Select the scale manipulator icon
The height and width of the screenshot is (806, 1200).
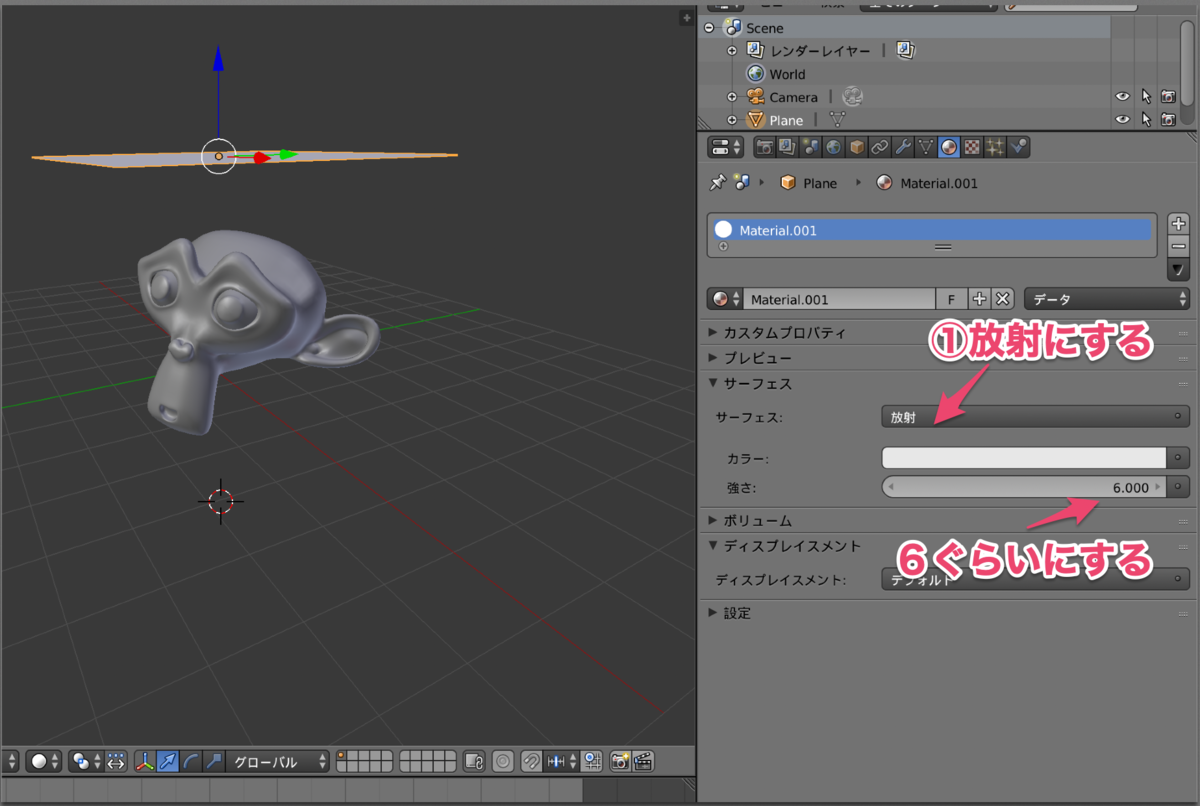point(213,761)
